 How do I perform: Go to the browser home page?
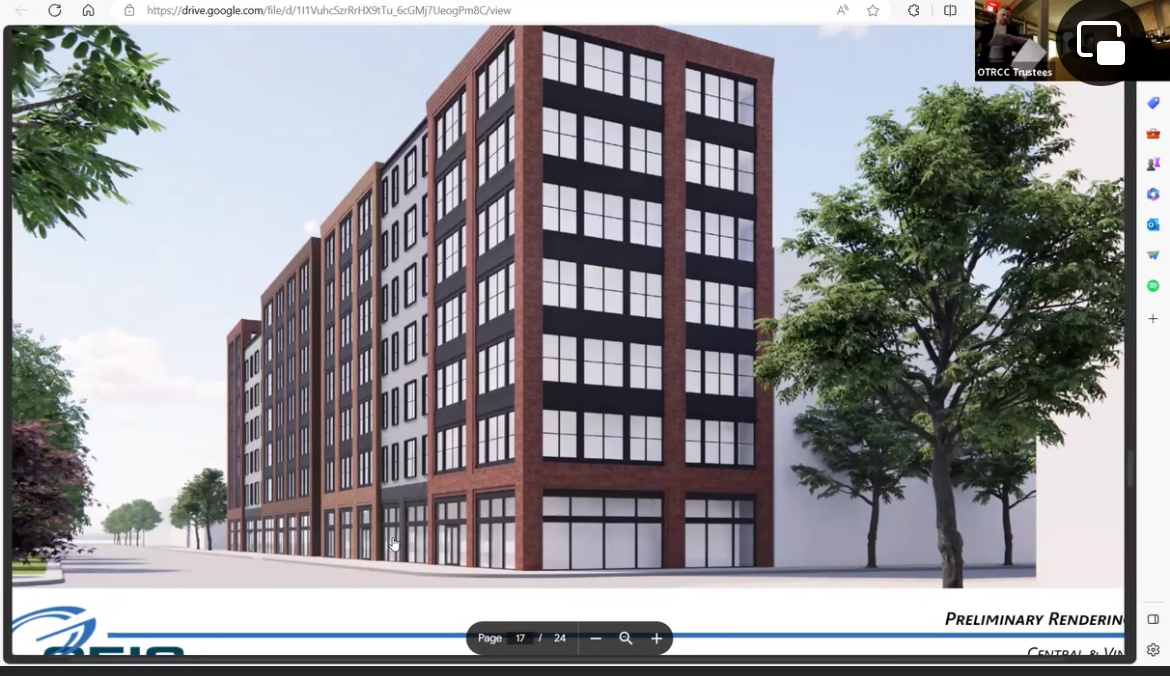click(x=88, y=10)
